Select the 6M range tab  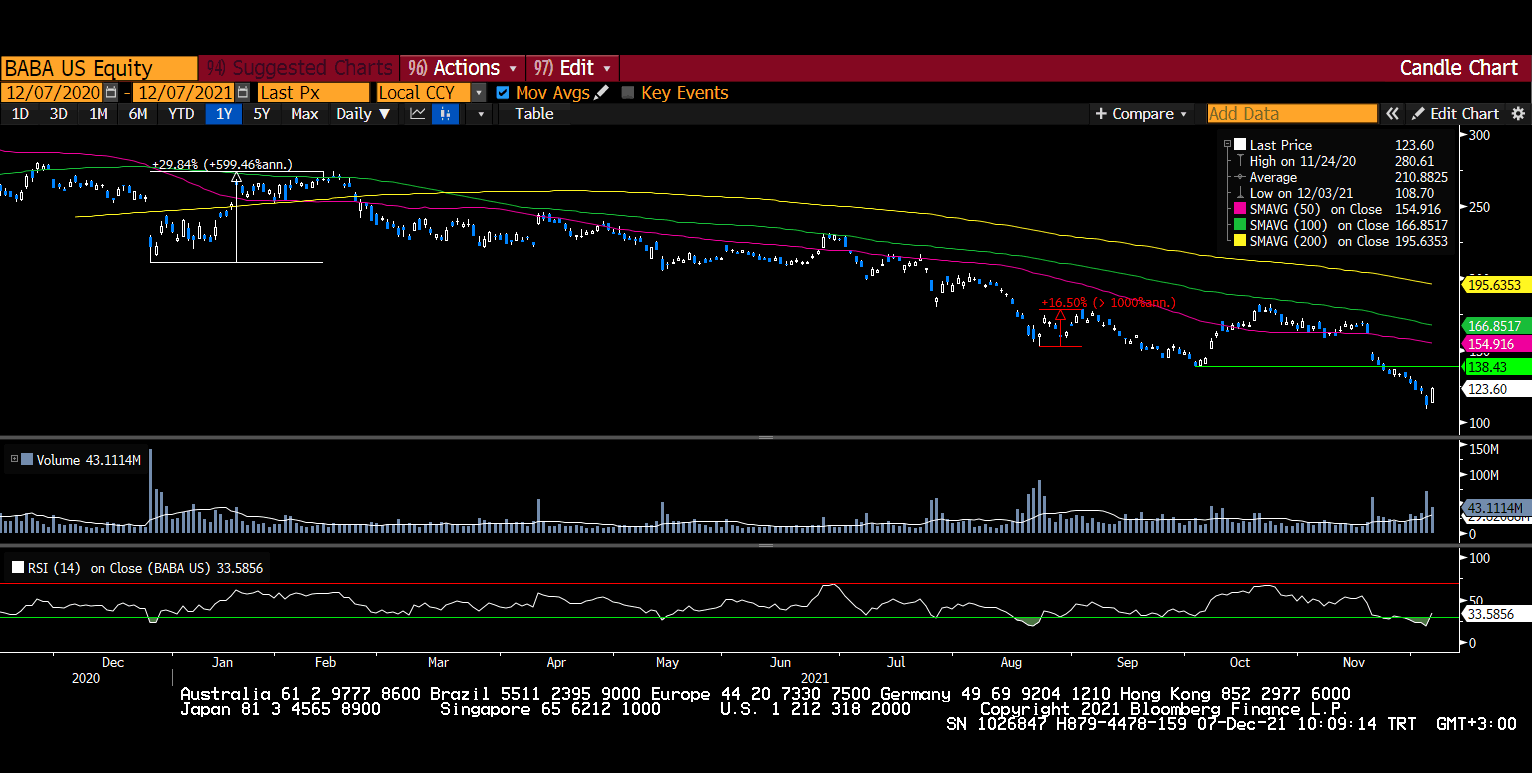pyautogui.click(x=138, y=114)
